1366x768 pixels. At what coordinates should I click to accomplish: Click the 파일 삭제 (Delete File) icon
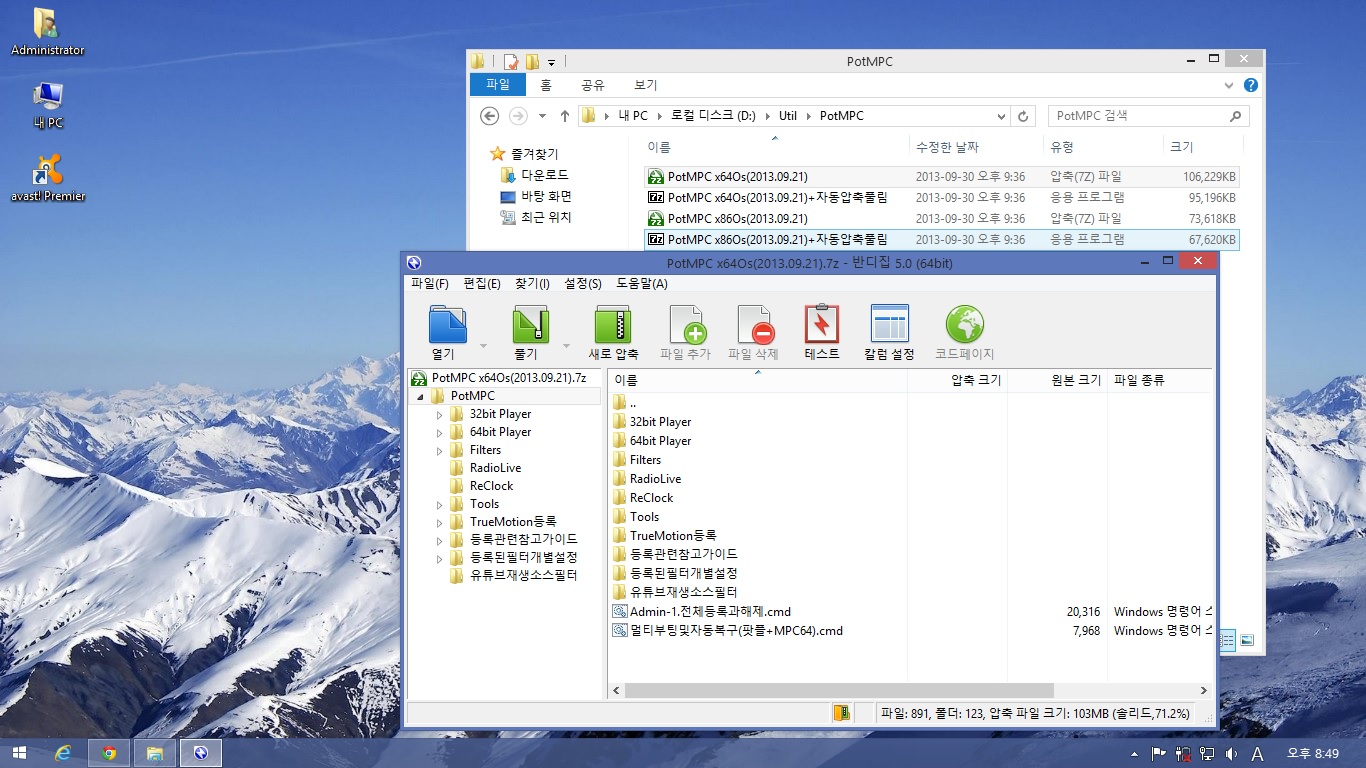(755, 325)
